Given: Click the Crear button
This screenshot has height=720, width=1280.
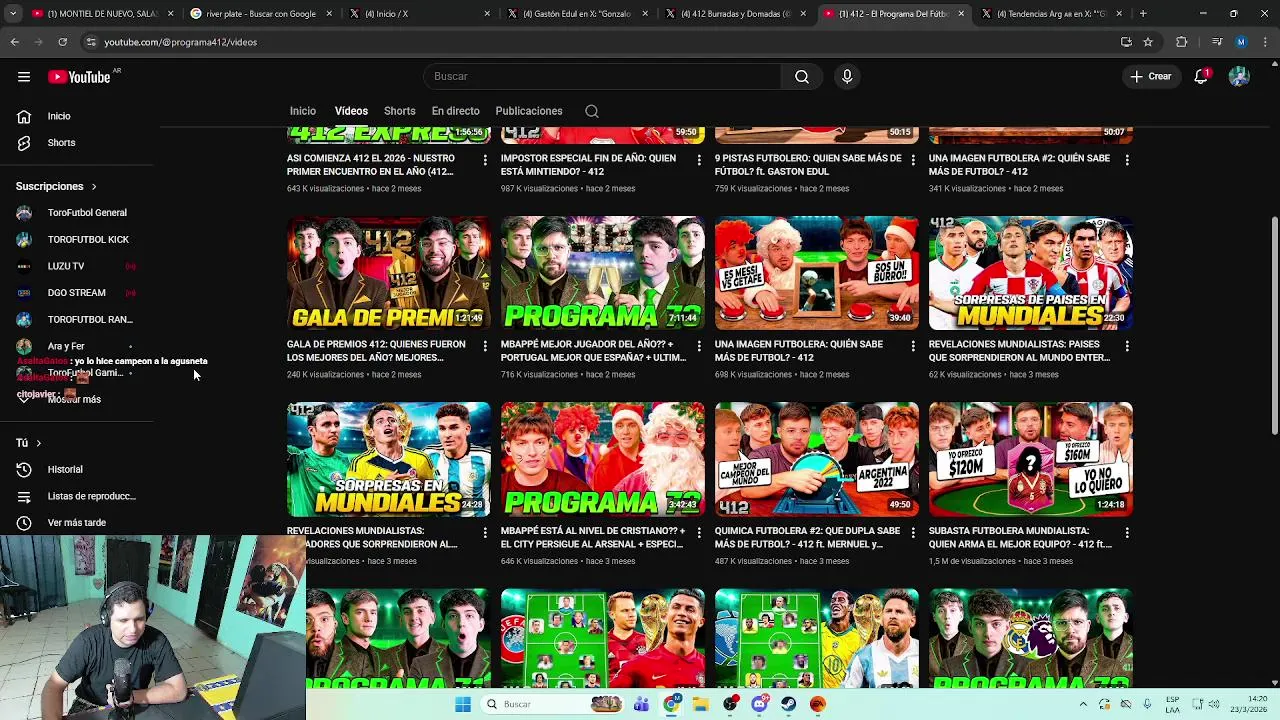Looking at the screenshot, I should pyautogui.click(x=1151, y=77).
